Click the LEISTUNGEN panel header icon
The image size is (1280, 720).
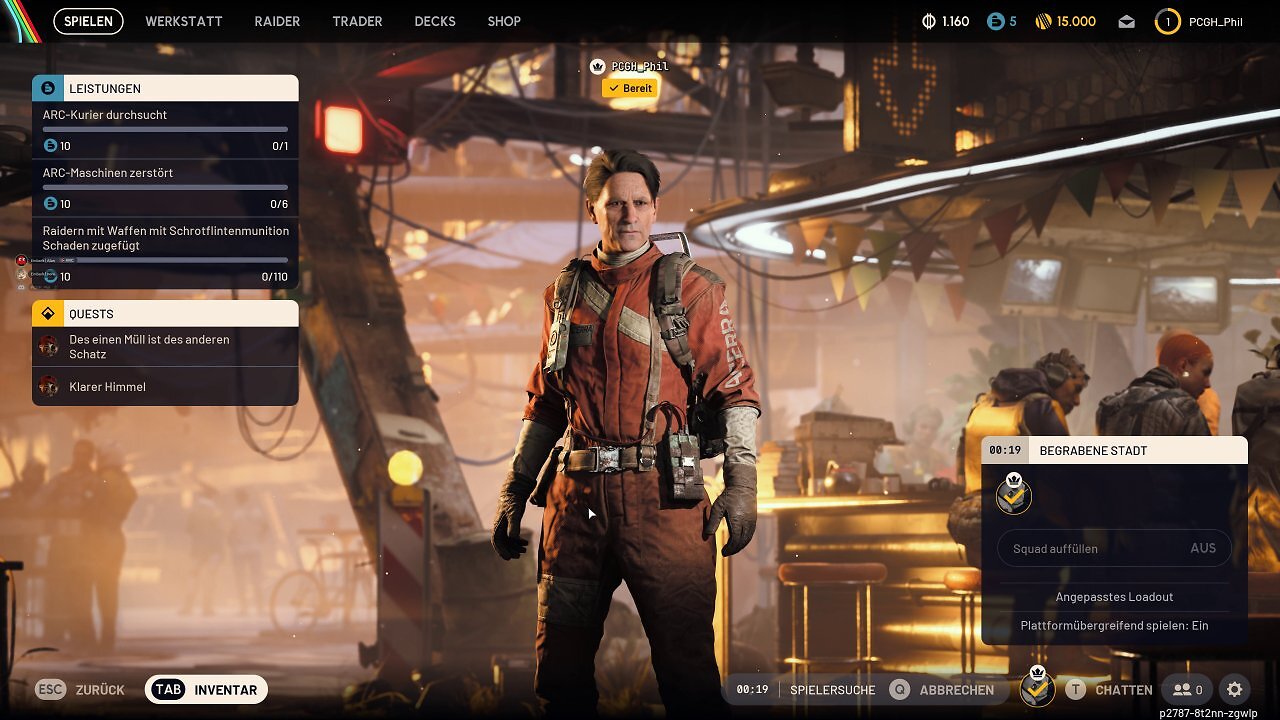(x=47, y=88)
